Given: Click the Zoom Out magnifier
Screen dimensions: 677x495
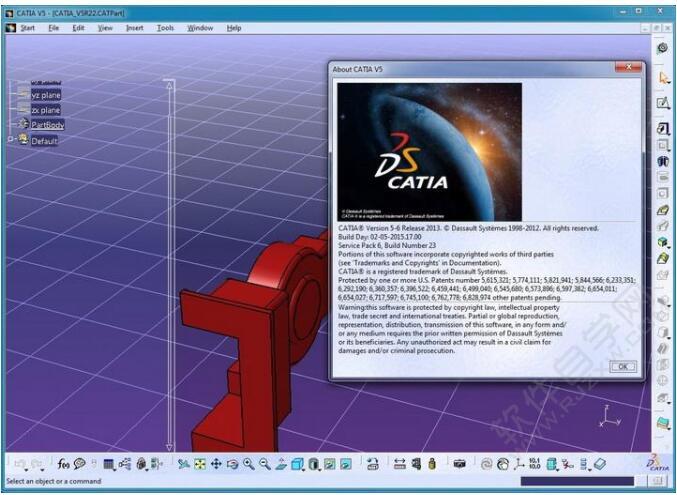Looking at the screenshot, I should (265, 464).
